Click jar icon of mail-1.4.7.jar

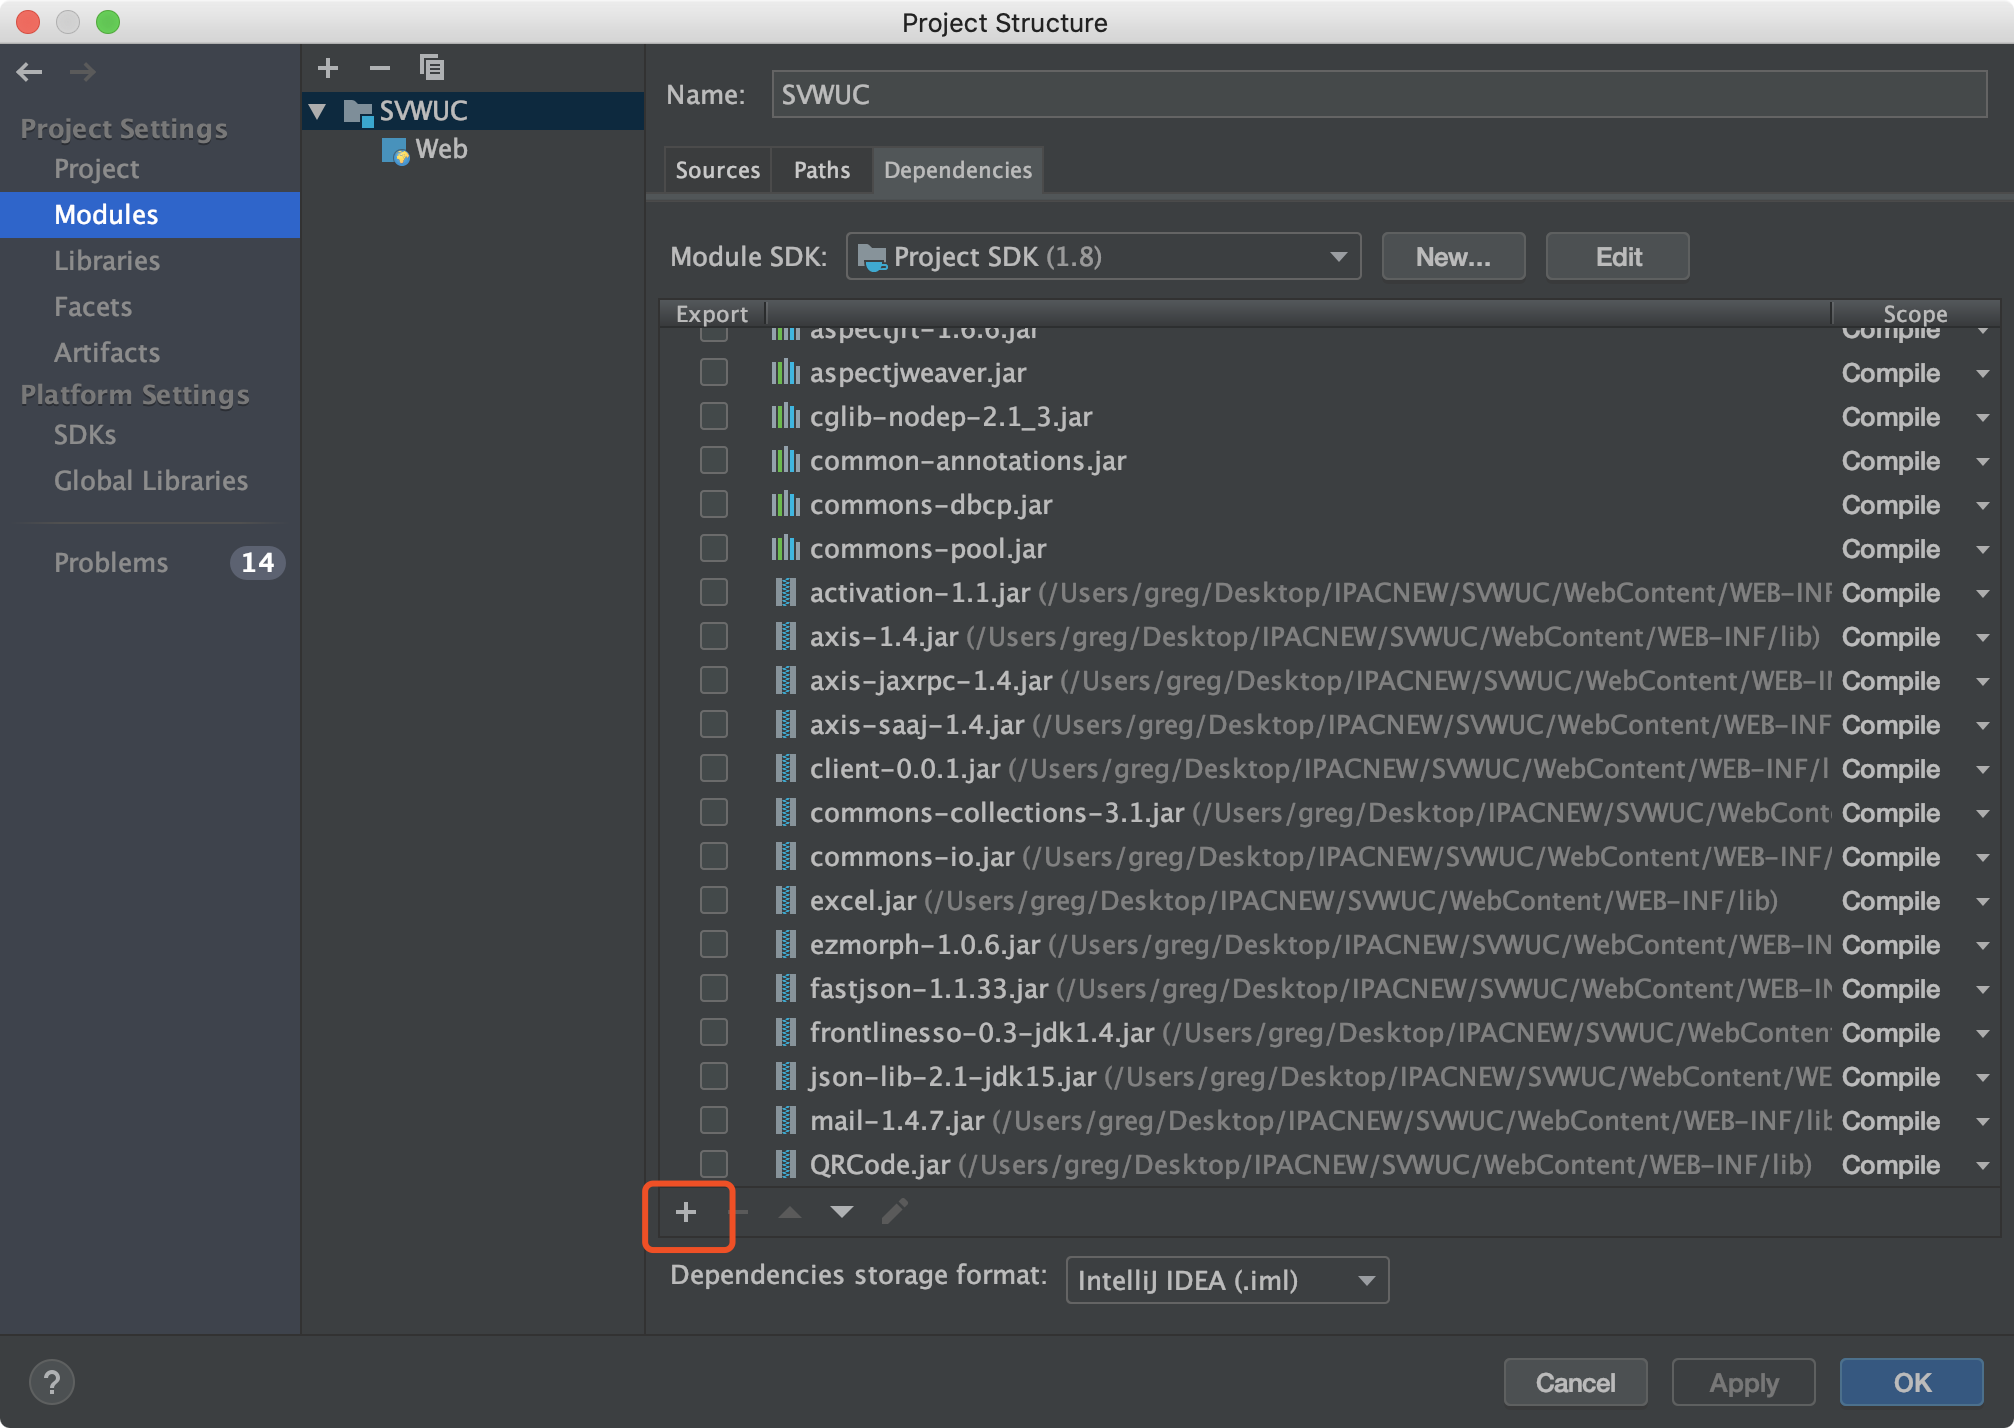click(786, 1121)
